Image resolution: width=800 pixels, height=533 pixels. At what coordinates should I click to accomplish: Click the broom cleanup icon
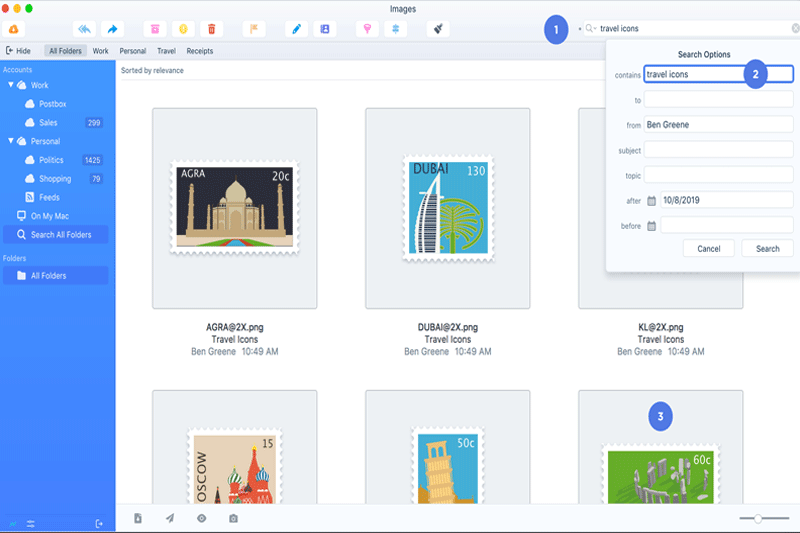click(x=436, y=29)
